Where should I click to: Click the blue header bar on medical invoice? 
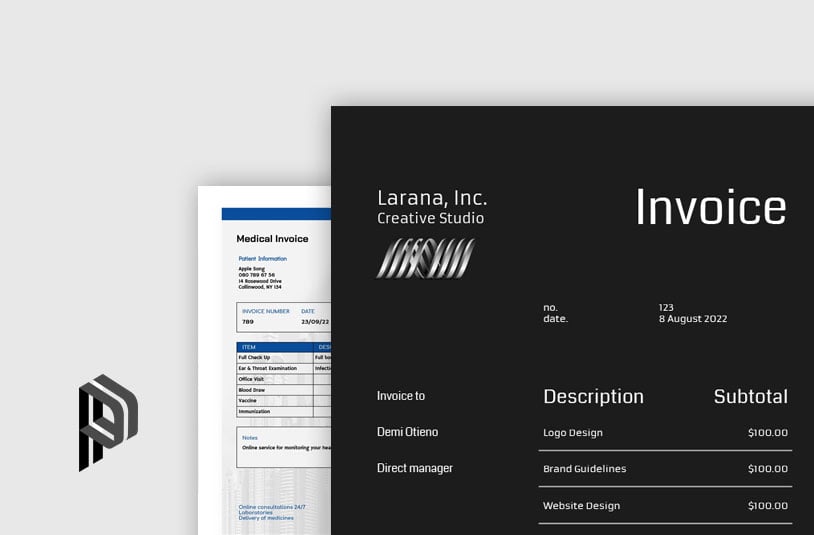276,214
